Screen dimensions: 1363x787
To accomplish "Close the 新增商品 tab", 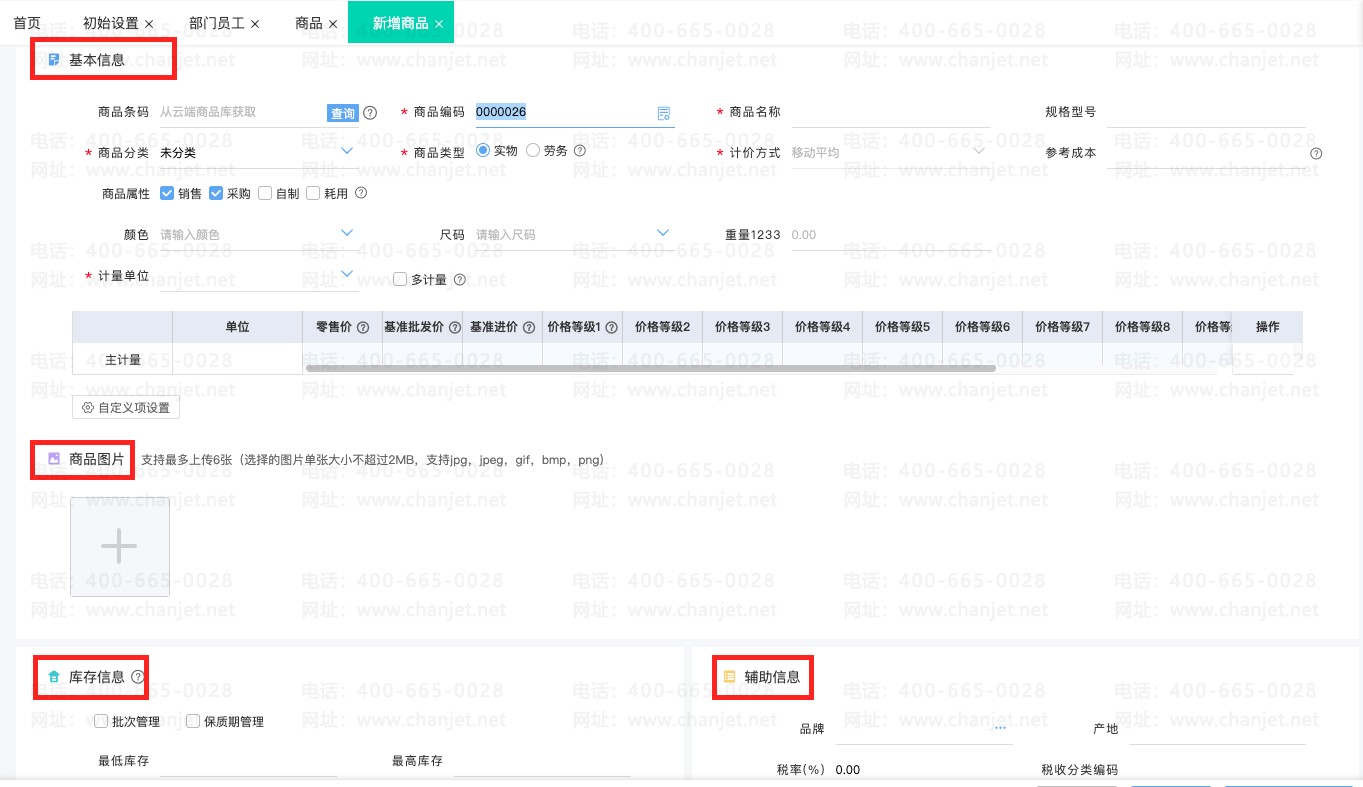I will click(x=439, y=23).
